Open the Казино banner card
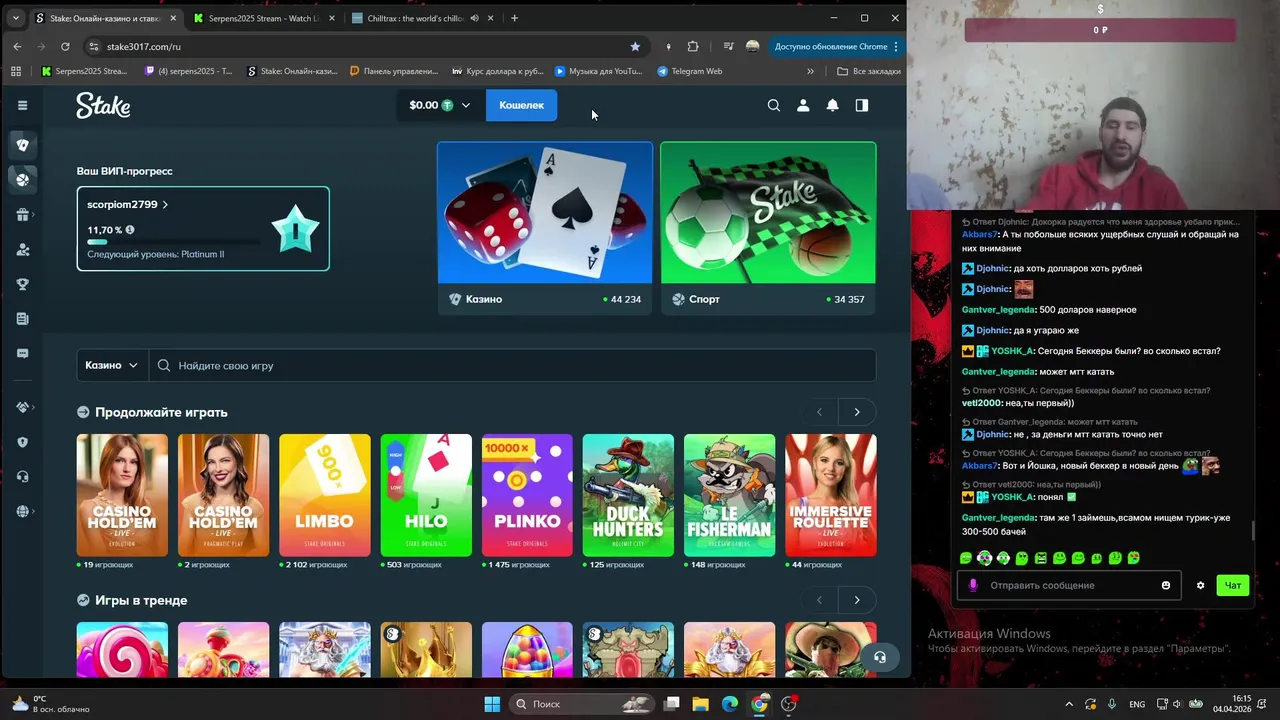 tap(545, 228)
